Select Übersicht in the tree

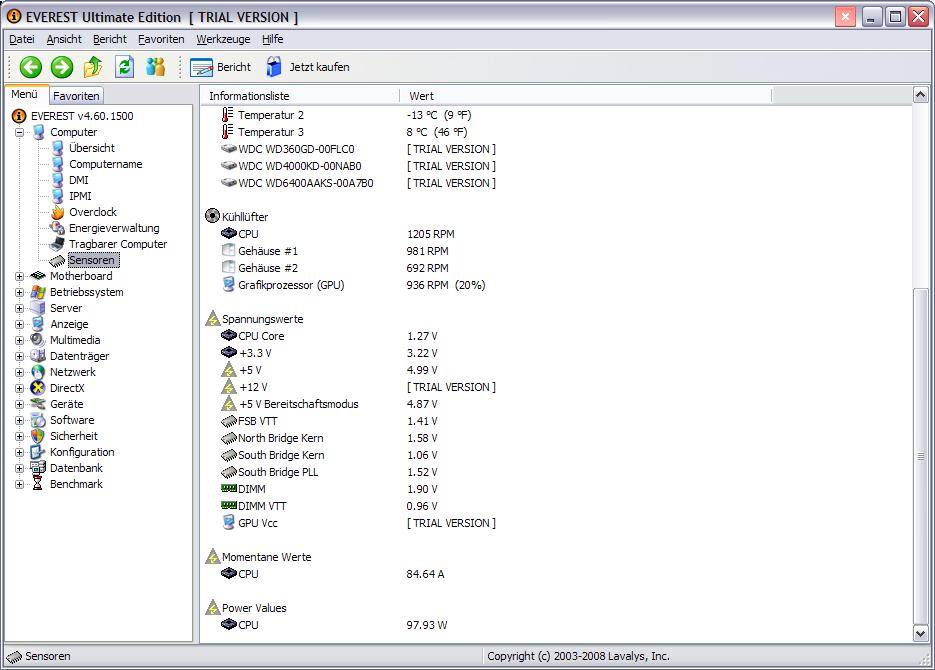coord(91,148)
